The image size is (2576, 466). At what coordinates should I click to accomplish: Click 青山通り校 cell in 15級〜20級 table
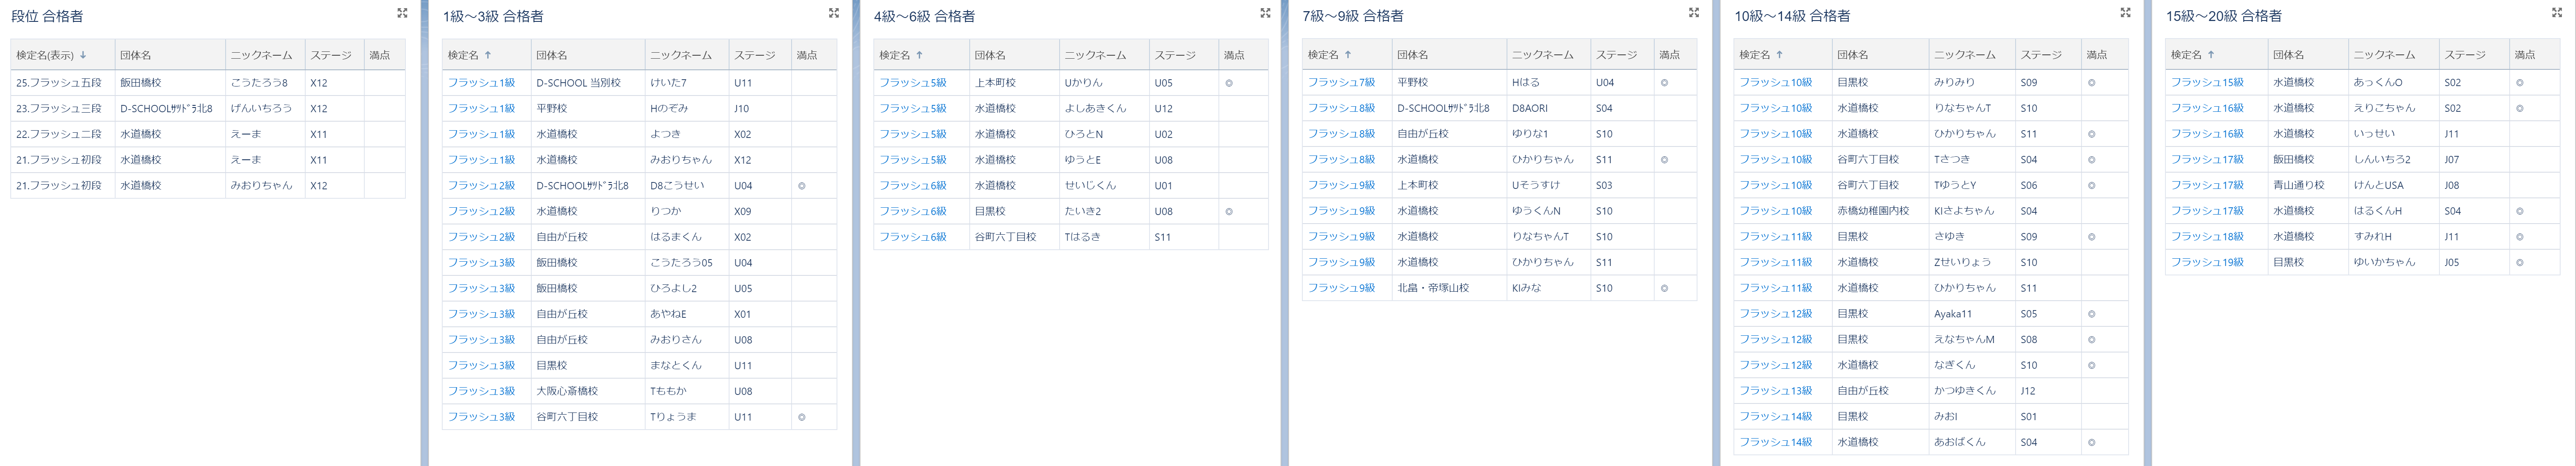click(x=2307, y=185)
